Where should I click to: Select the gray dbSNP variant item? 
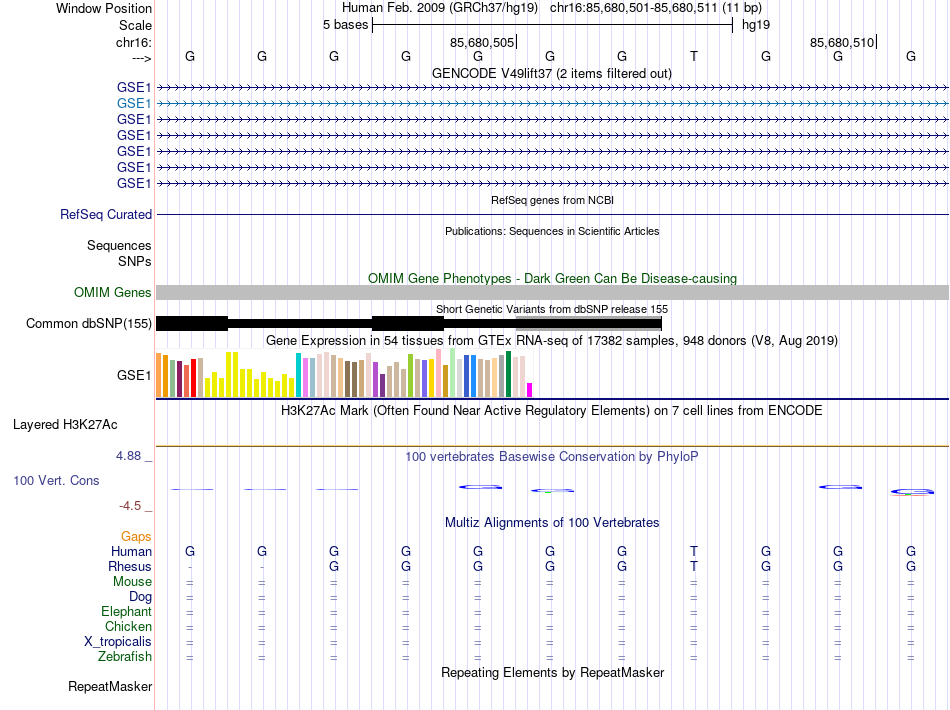pyautogui.click(x=588, y=323)
